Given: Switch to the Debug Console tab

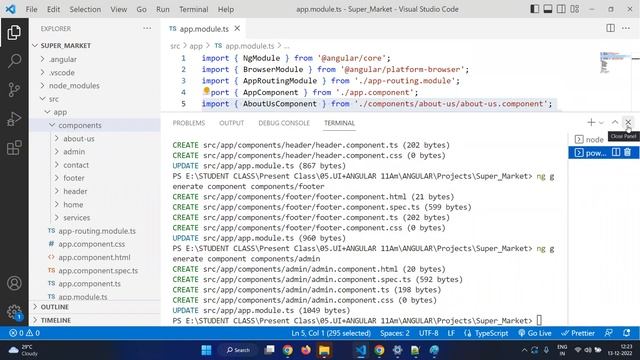Looking at the screenshot, I should (x=284, y=123).
